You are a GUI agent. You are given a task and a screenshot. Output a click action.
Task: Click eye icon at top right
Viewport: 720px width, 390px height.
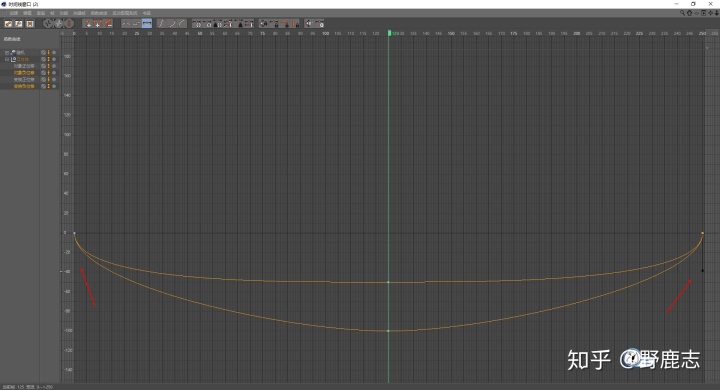pos(697,13)
